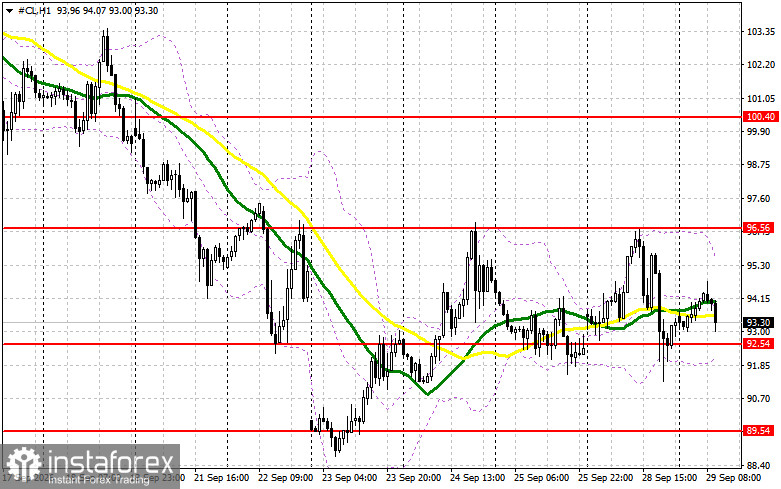Click the 29 Sep 08:00 time label
Screen dimensions: 781x489
(x=733, y=478)
